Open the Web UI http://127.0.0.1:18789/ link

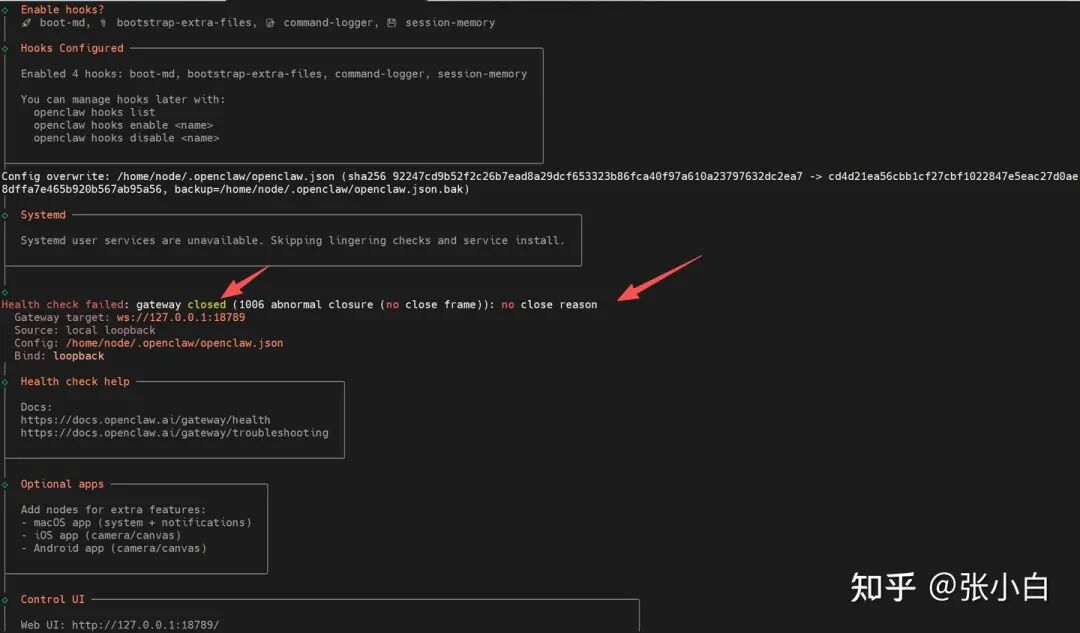(x=145, y=625)
